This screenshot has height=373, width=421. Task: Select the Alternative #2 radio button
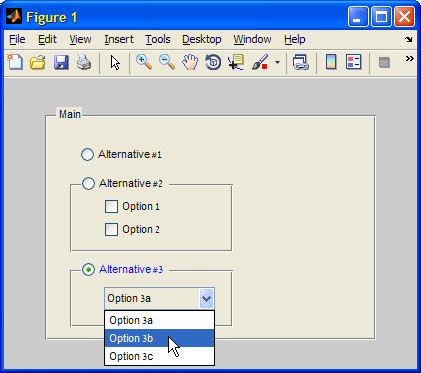[x=88, y=183]
